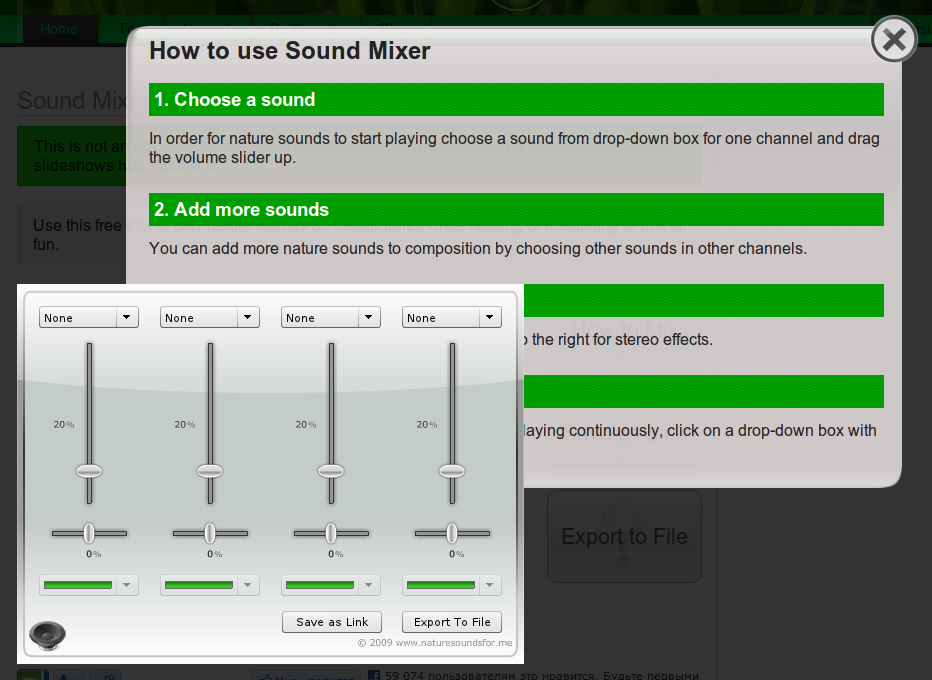The height and width of the screenshot is (680, 932).
Task: Click the fourth channel's horizontal pan knob
Action: click(x=452, y=533)
